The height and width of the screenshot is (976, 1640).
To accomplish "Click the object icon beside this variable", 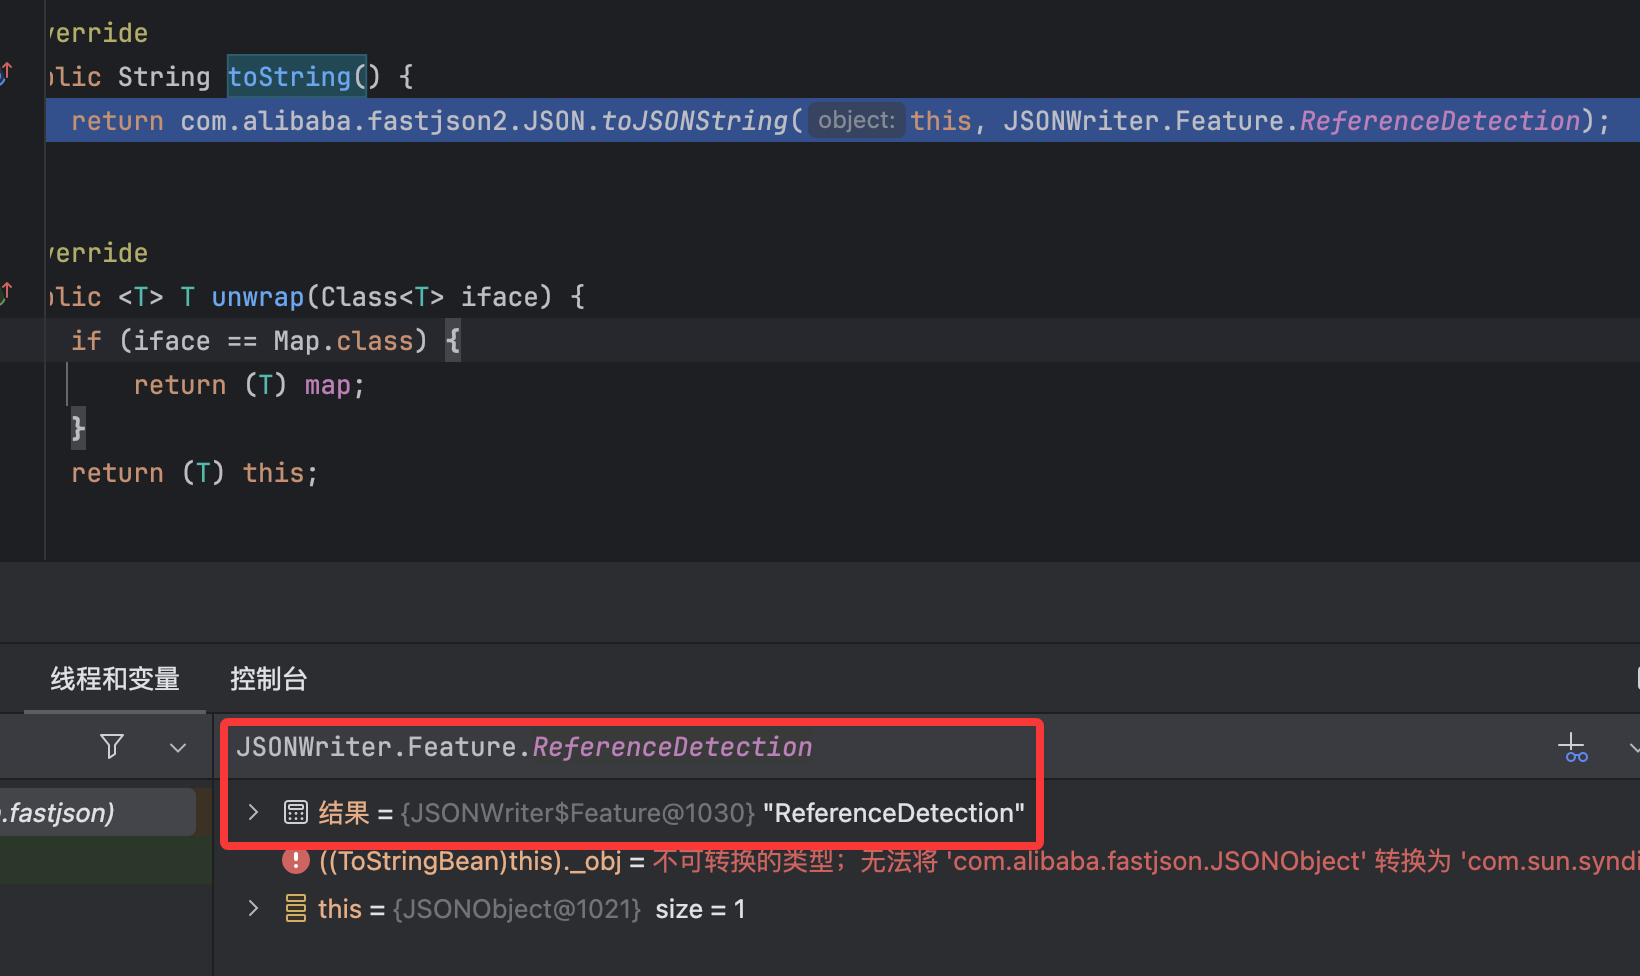I will click(x=296, y=908).
